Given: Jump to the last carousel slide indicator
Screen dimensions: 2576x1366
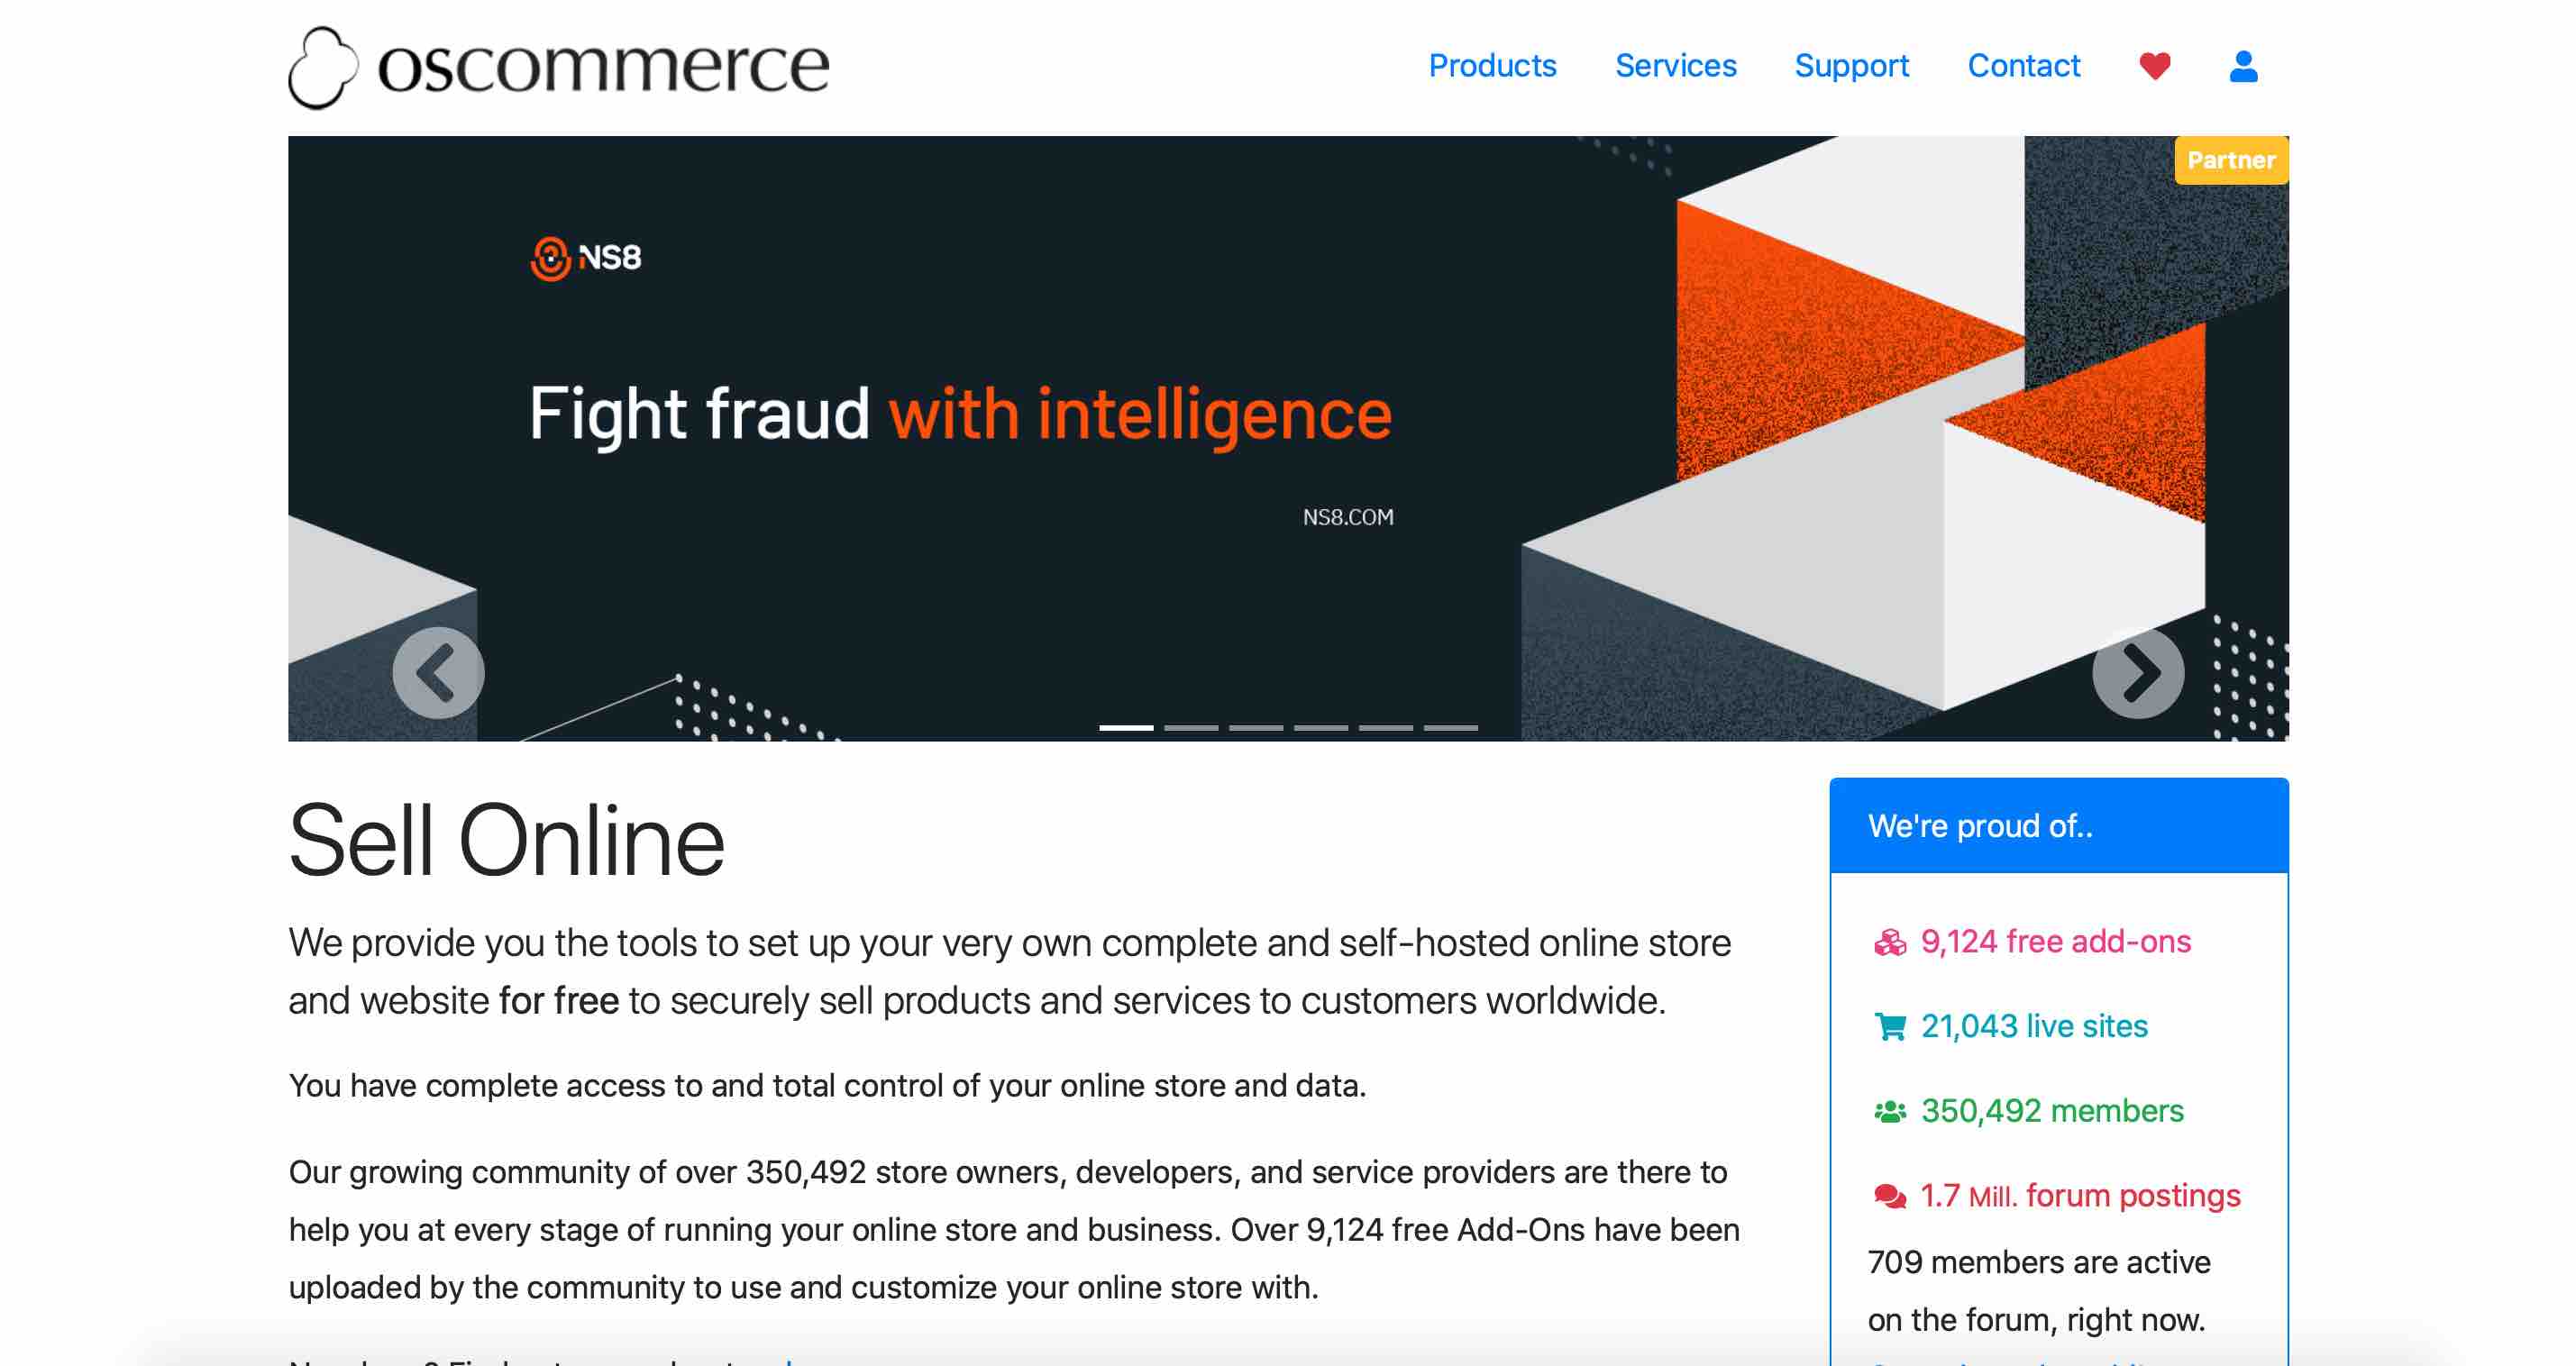Looking at the screenshot, I should pos(1450,728).
